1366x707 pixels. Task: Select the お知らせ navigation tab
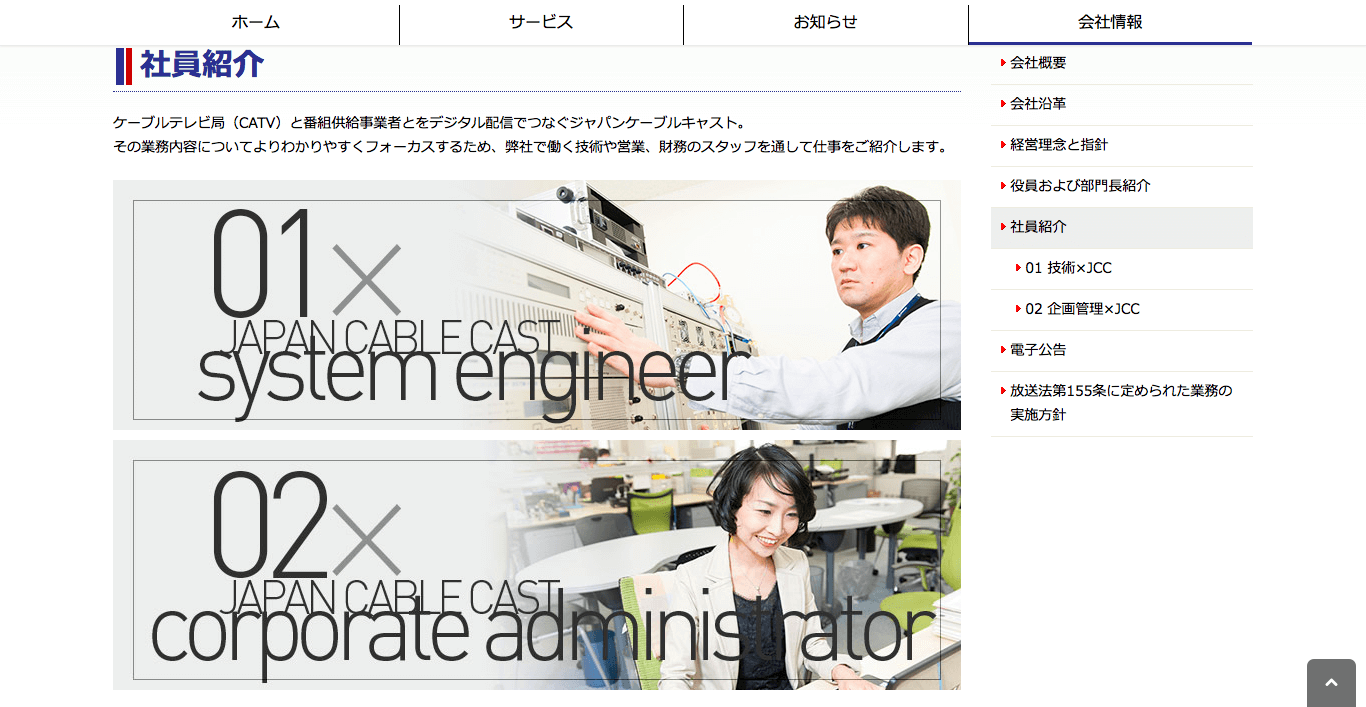pyautogui.click(x=826, y=22)
